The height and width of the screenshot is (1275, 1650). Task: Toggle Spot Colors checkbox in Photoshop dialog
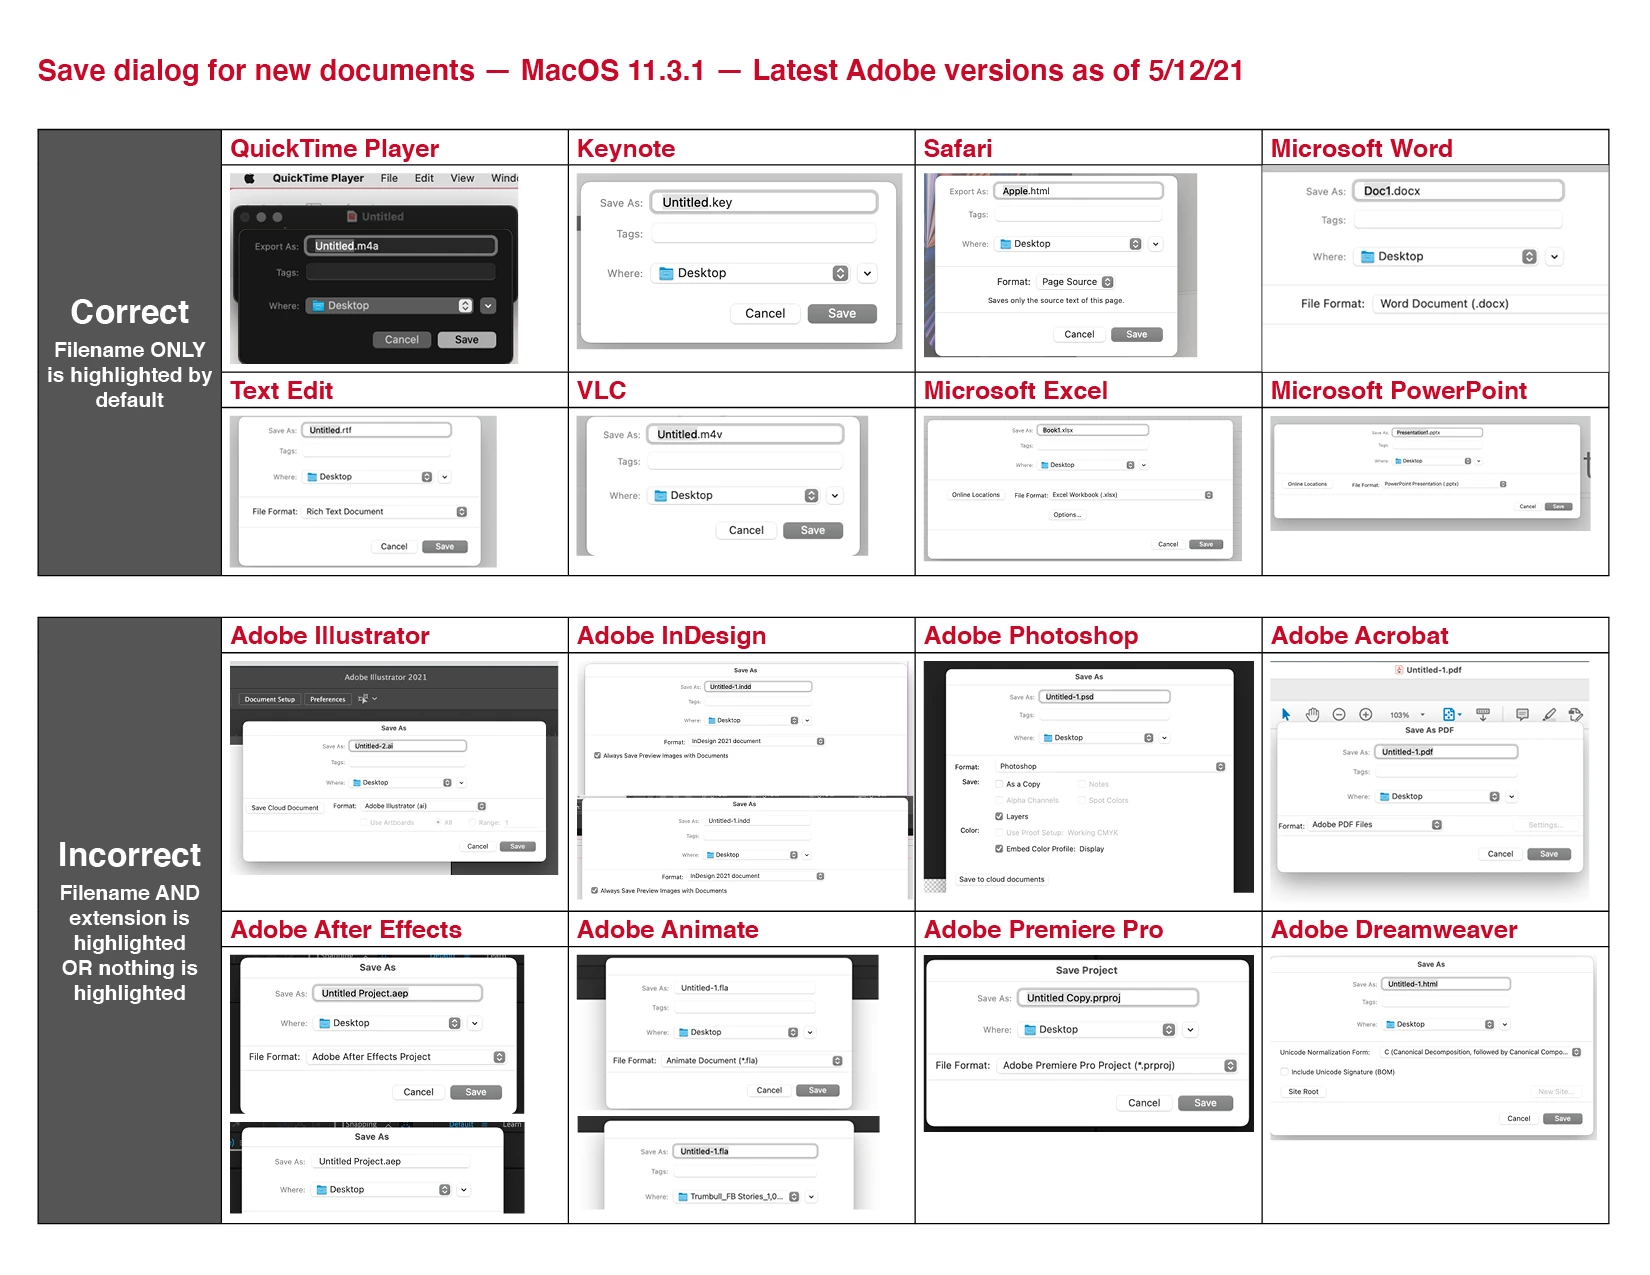click(1082, 800)
